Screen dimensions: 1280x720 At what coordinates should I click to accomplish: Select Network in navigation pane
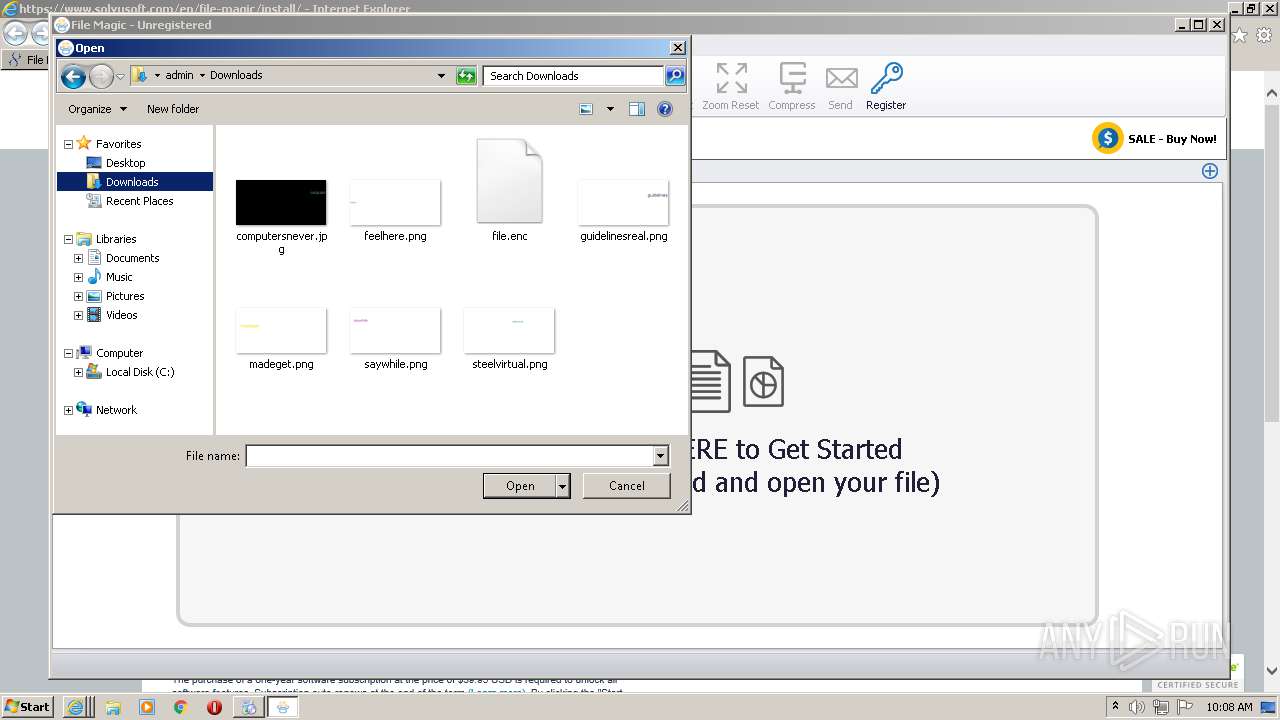(x=116, y=410)
